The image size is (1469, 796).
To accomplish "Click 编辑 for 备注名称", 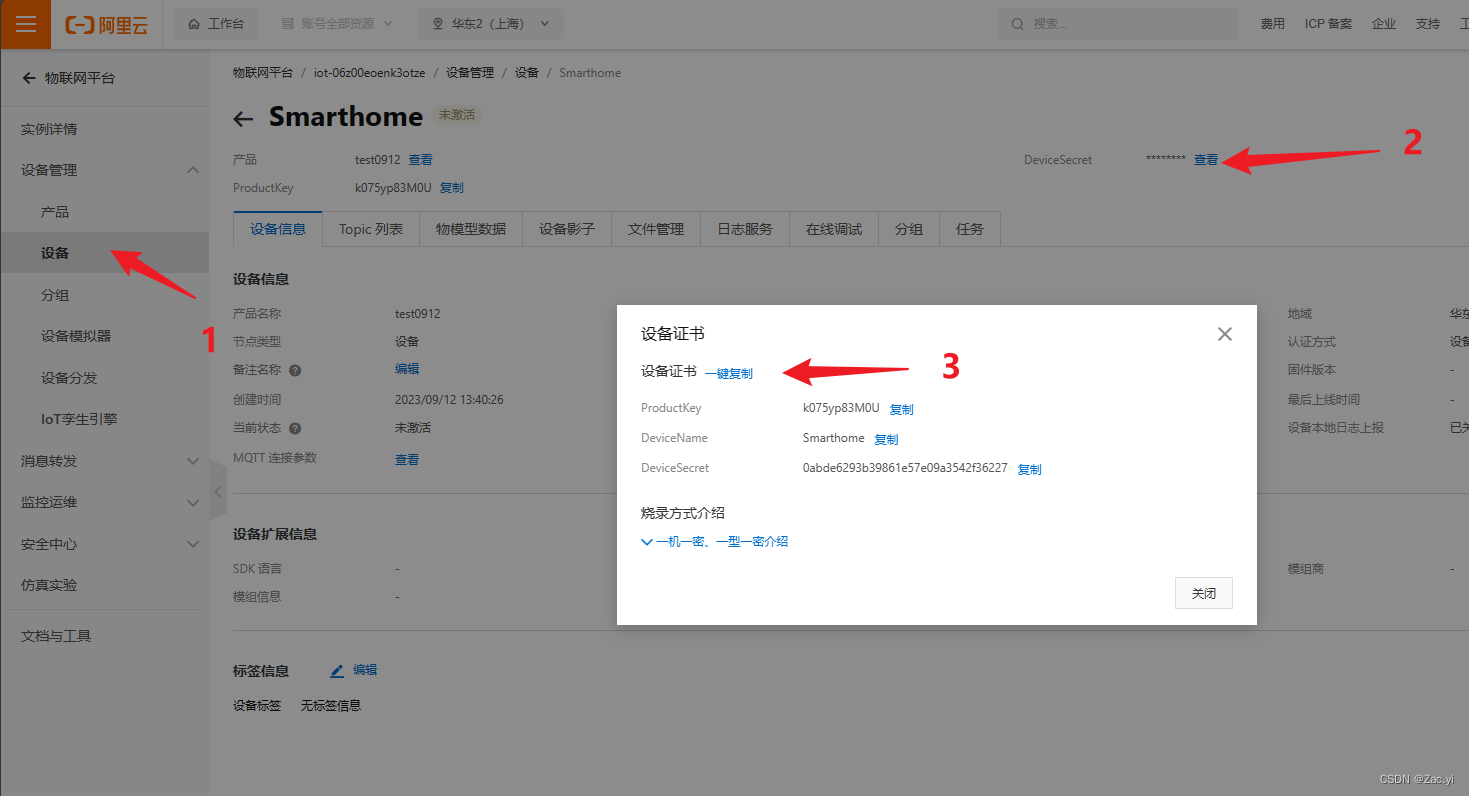I will point(407,369).
